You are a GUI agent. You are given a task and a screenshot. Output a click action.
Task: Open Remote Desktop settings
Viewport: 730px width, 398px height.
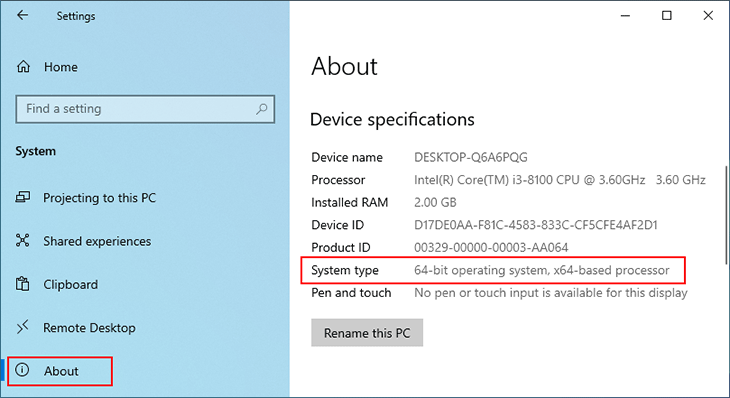pyautogui.click(x=89, y=328)
